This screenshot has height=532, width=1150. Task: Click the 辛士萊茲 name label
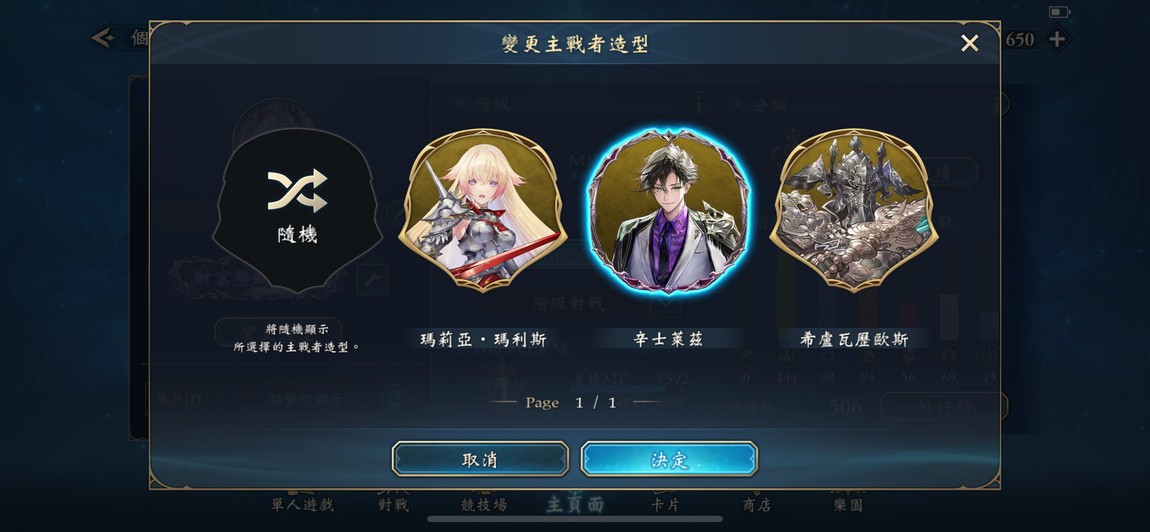click(668, 339)
